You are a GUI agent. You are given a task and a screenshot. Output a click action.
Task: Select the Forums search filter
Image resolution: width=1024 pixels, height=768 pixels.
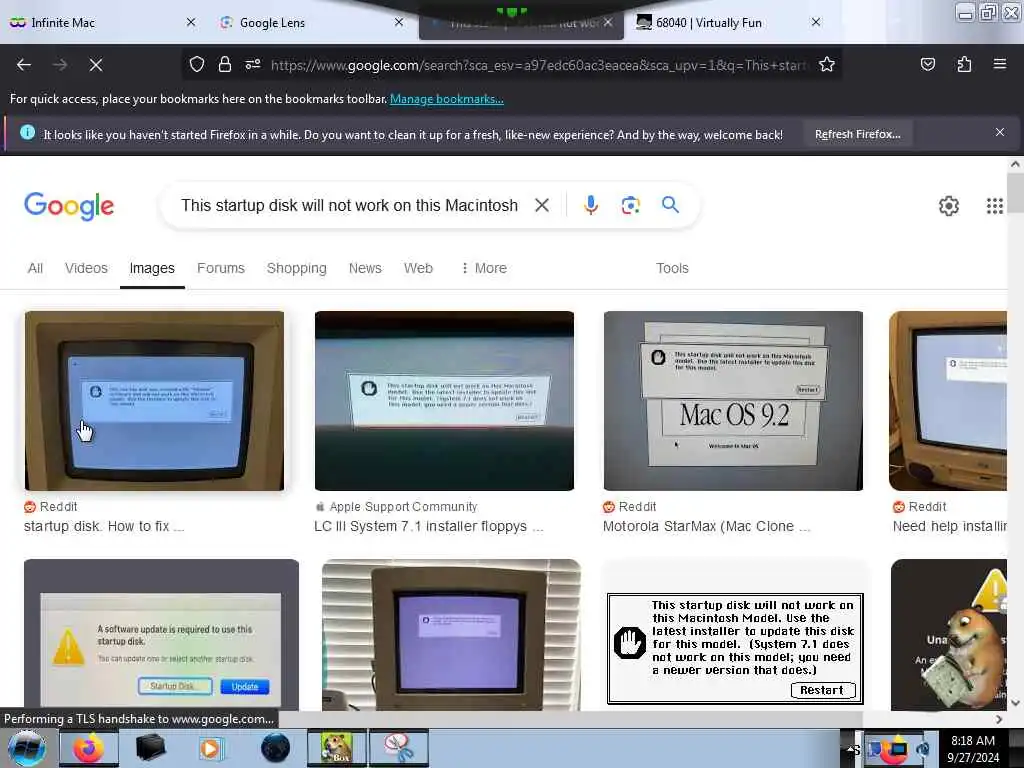tap(221, 268)
